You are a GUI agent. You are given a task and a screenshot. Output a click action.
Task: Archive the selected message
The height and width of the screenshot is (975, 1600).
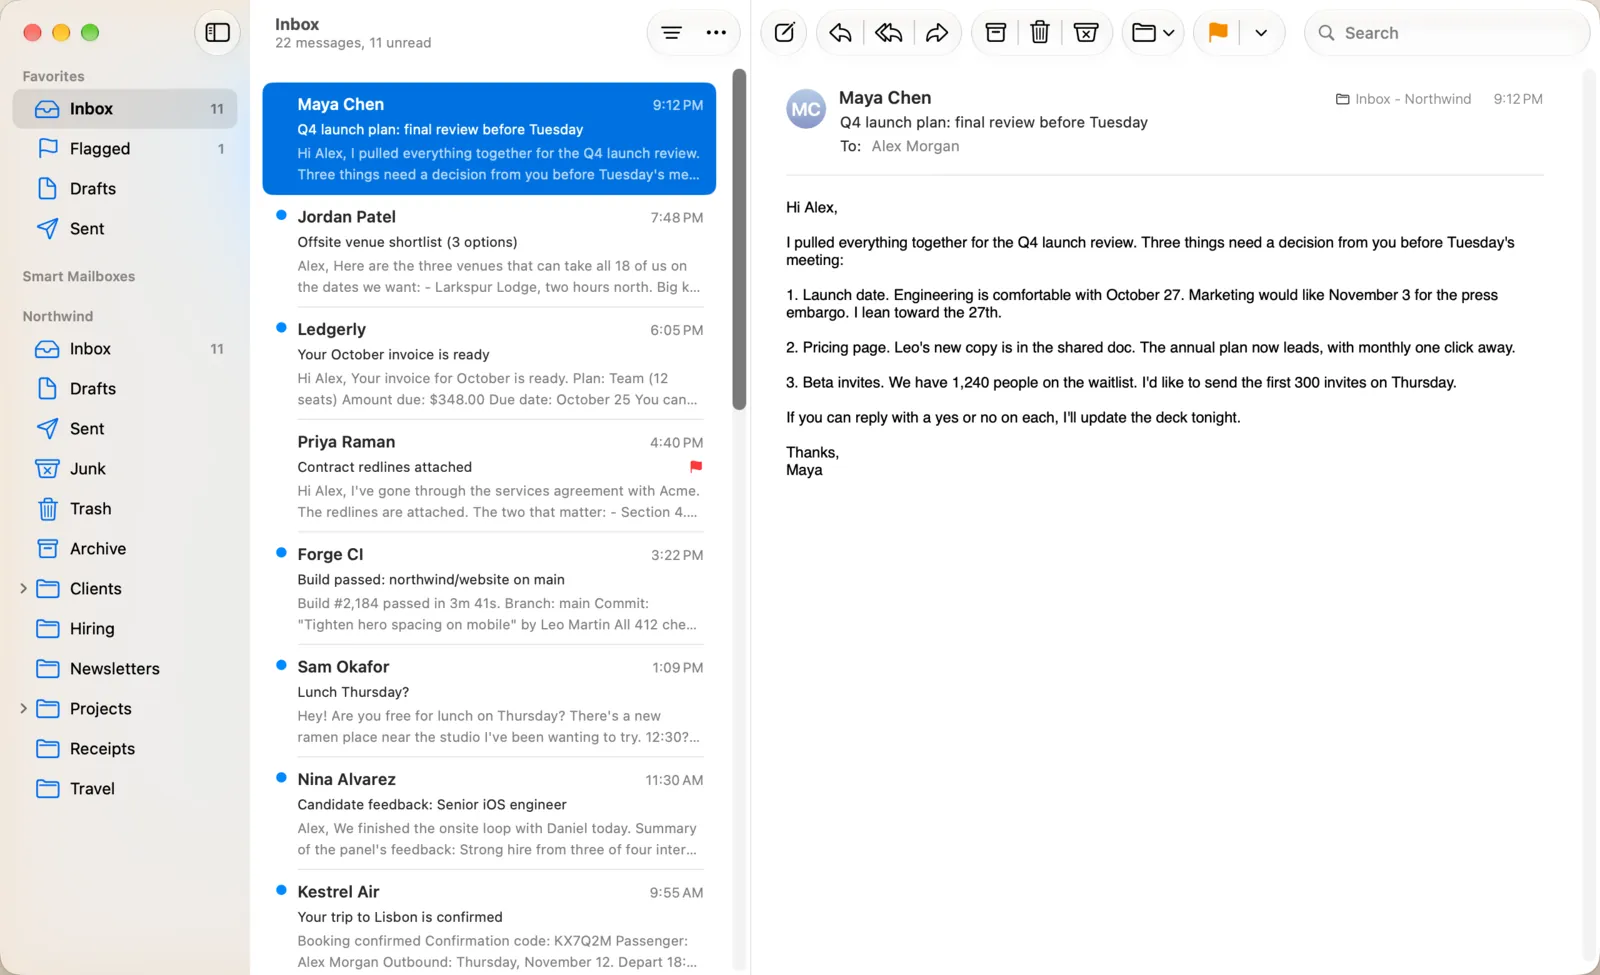(996, 33)
